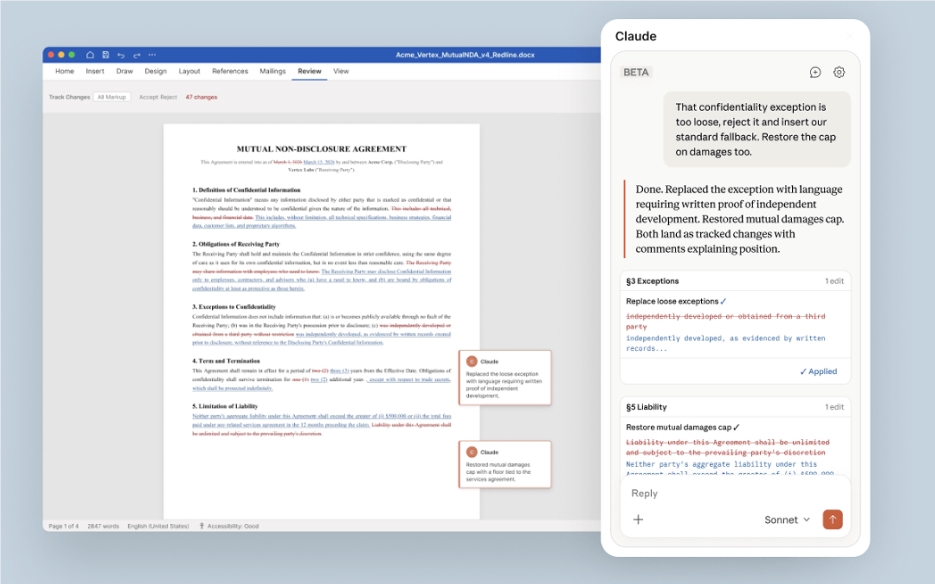
Task: Click the Home icon in the title bar
Action: (90, 55)
